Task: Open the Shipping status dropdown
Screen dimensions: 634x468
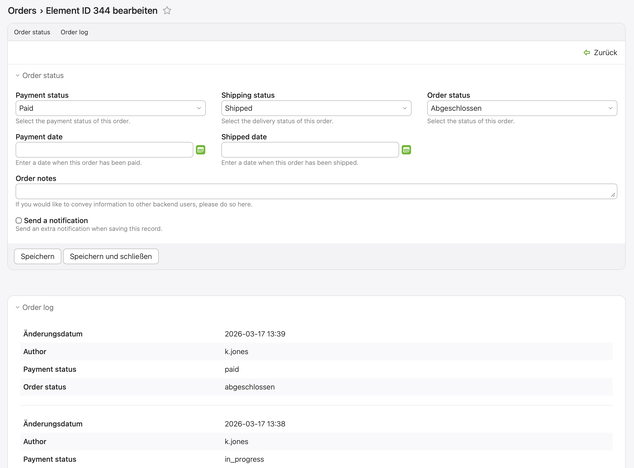Action: [316, 108]
